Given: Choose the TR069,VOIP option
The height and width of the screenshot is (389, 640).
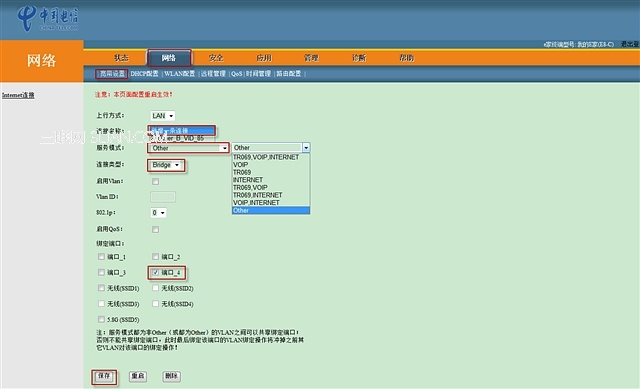Looking at the screenshot, I should point(271,187).
